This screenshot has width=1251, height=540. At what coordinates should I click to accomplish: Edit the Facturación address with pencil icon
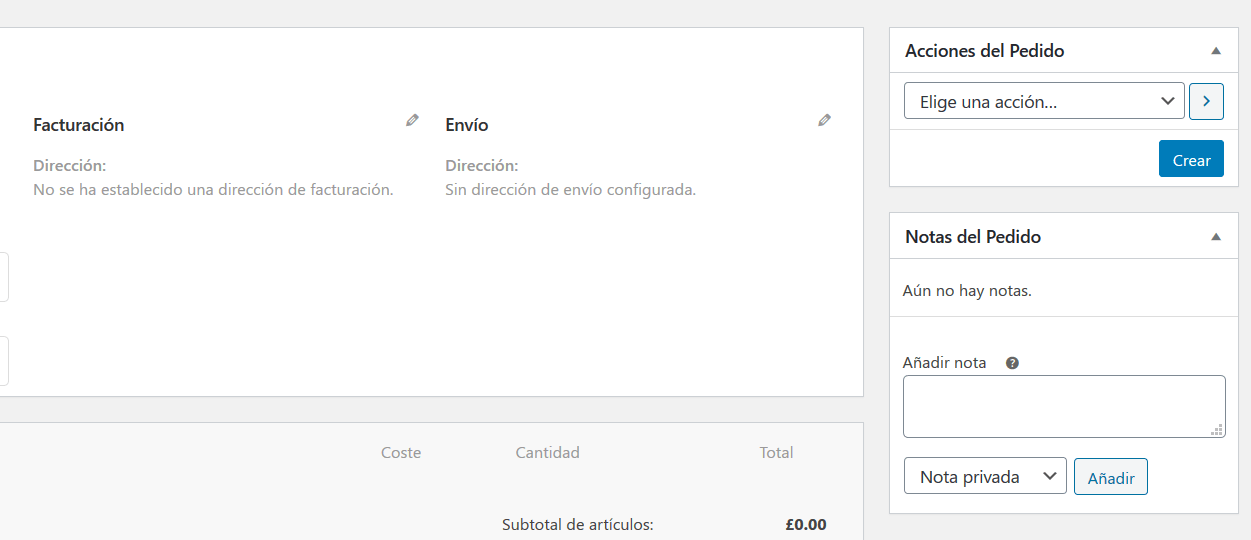click(x=412, y=120)
